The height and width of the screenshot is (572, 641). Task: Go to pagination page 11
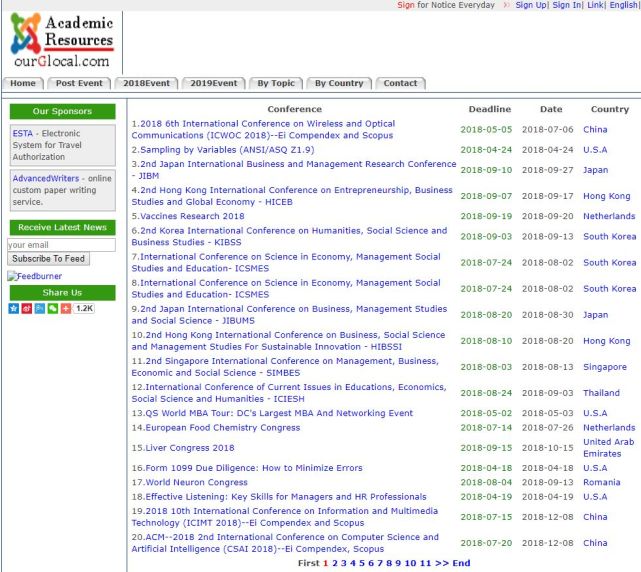coord(426,563)
